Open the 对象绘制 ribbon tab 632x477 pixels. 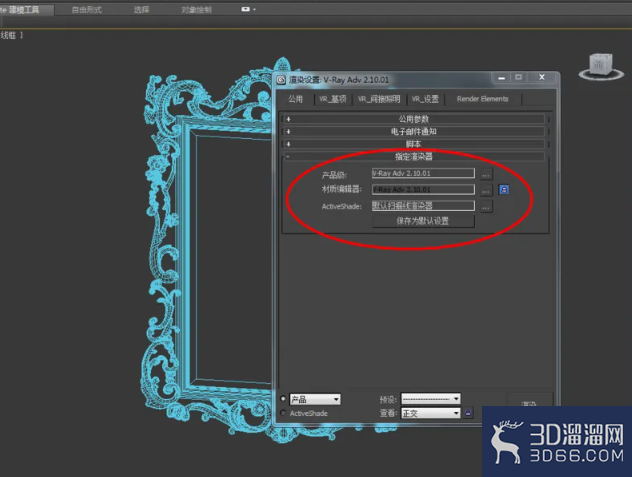tap(196, 9)
